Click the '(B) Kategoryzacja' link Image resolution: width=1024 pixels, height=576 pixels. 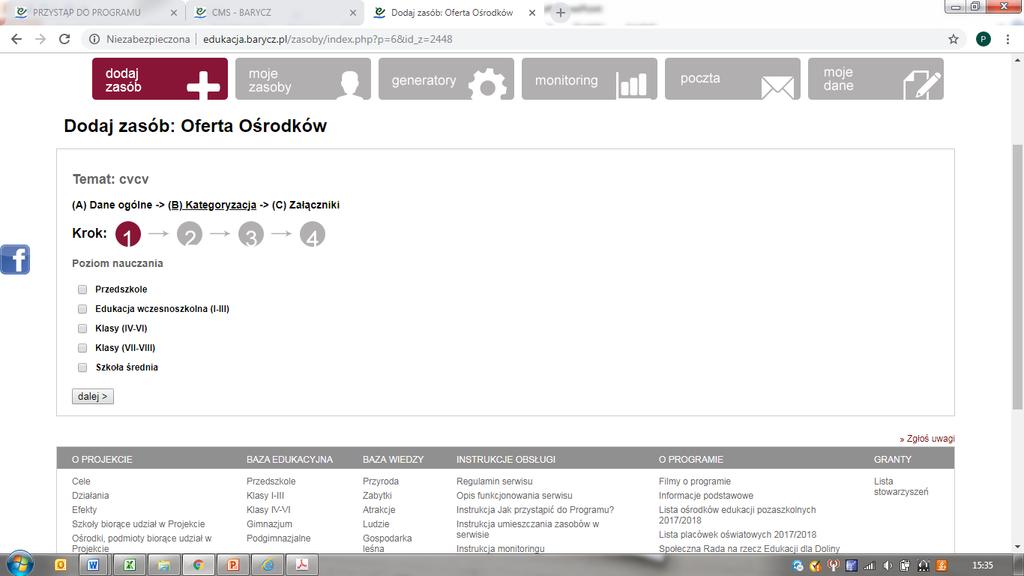212,205
